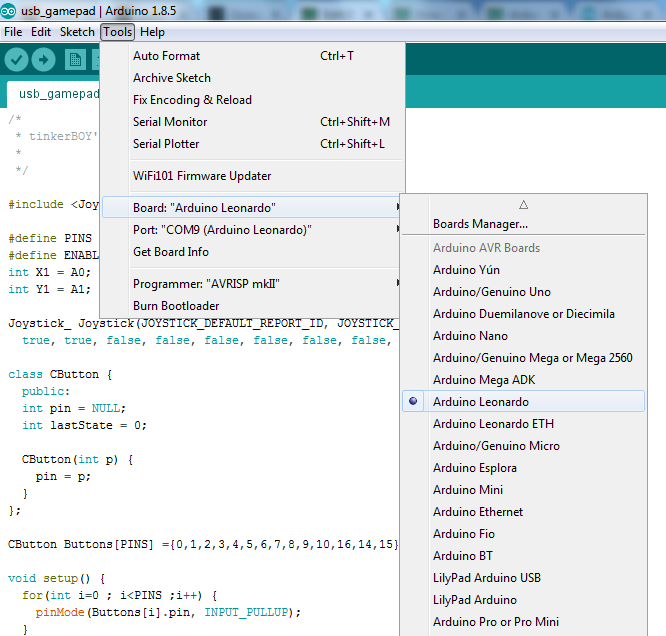Select the checked Arduino Leonardo board

click(523, 402)
